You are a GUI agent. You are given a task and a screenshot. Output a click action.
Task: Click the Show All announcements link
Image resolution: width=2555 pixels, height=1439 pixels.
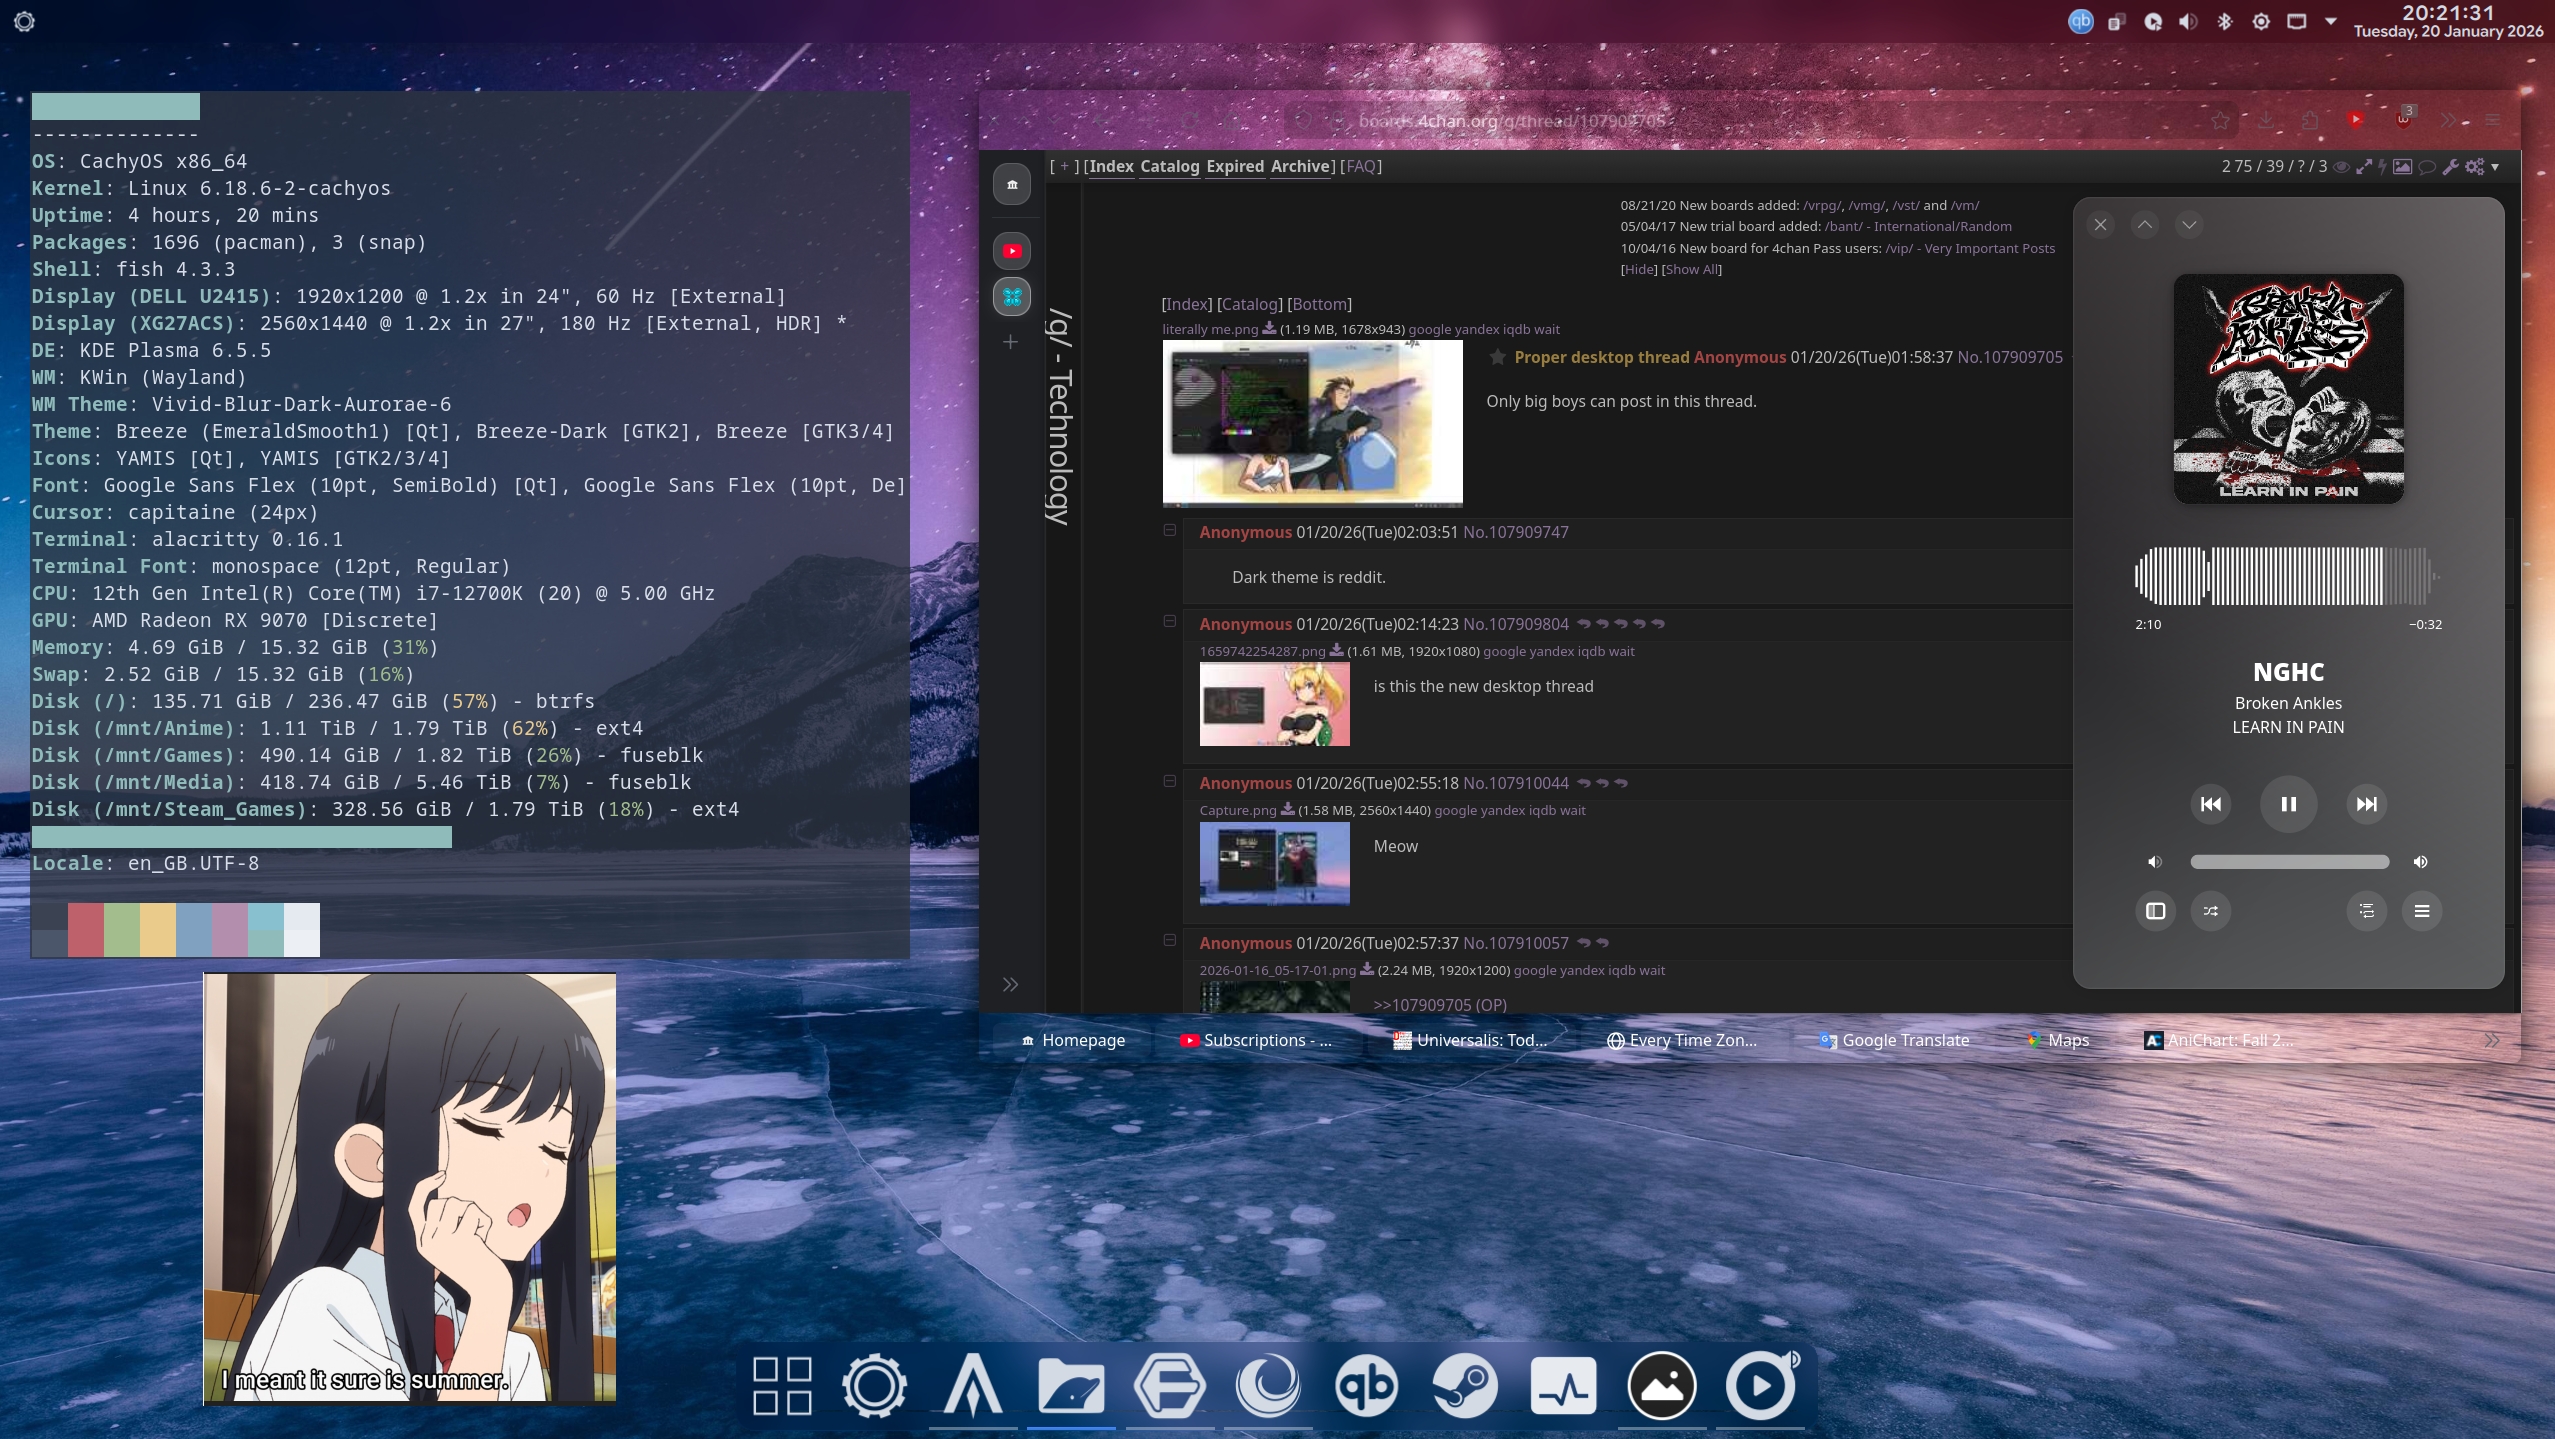click(x=1692, y=270)
